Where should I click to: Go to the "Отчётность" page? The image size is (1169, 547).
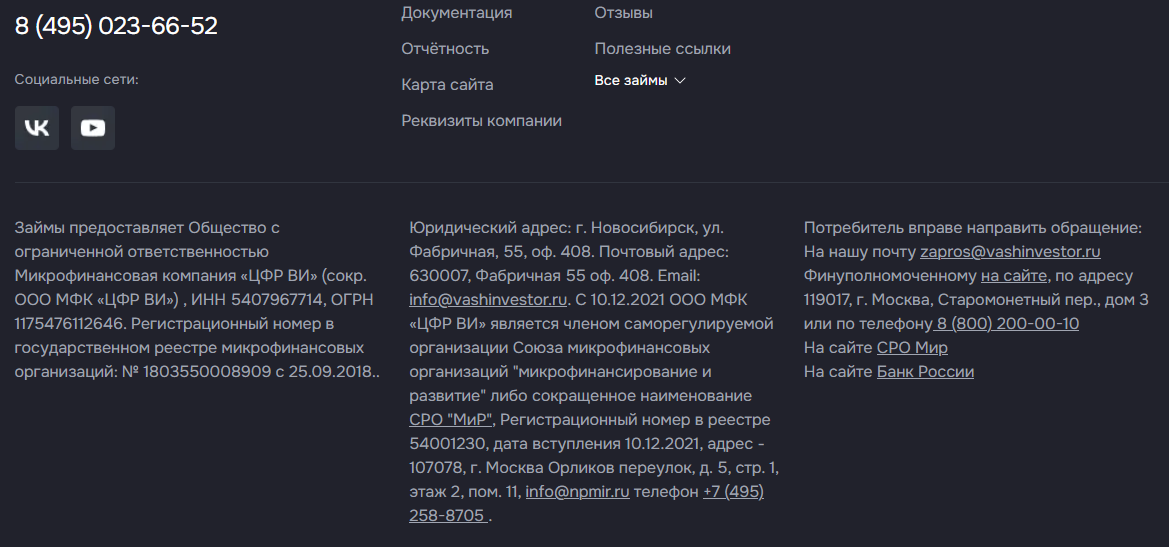pyautogui.click(x=445, y=49)
